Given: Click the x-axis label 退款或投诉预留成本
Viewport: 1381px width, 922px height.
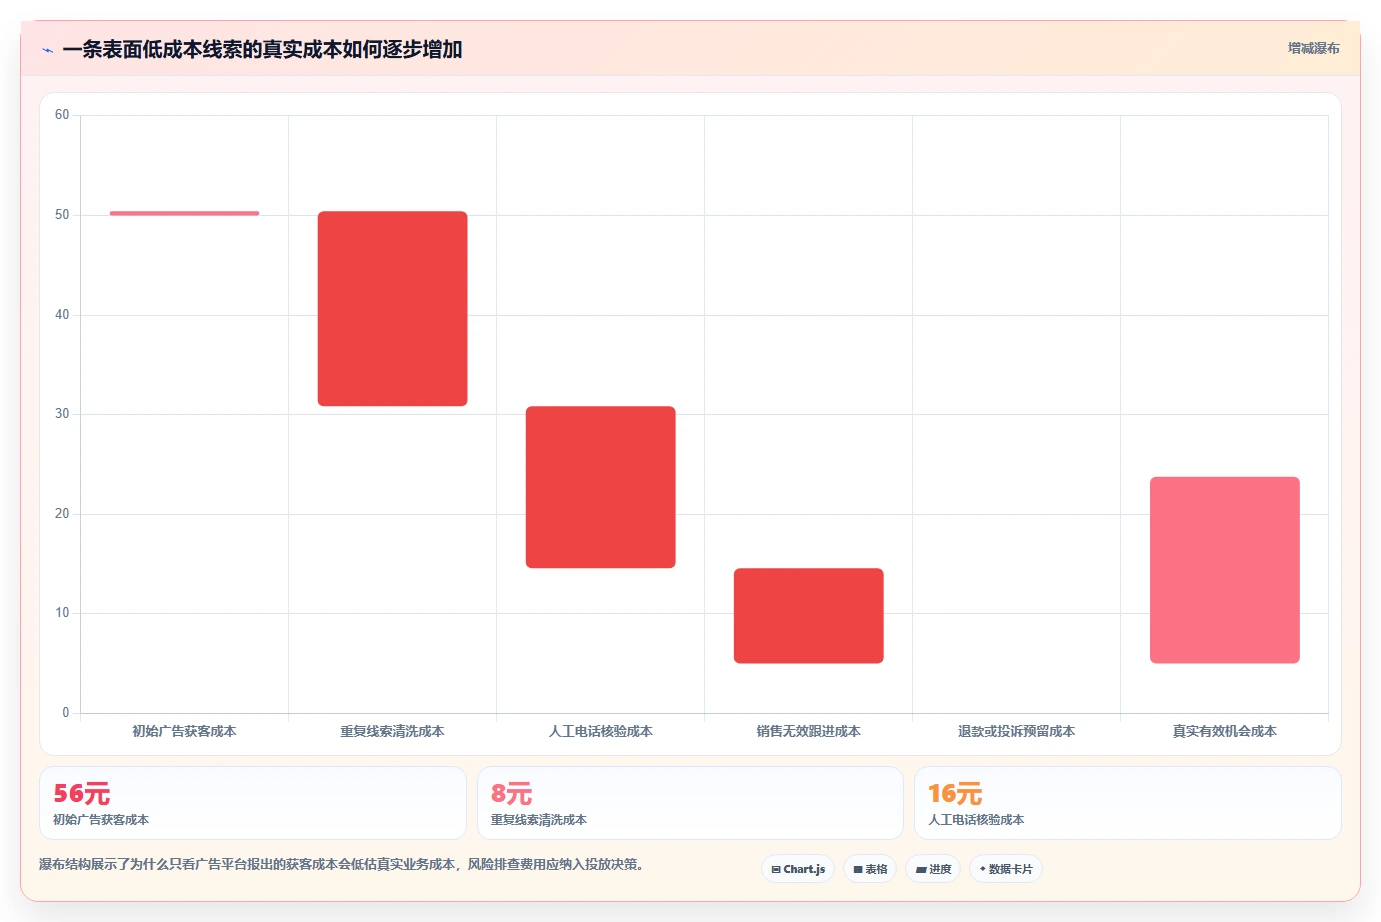Looking at the screenshot, I should (1016, 731).
